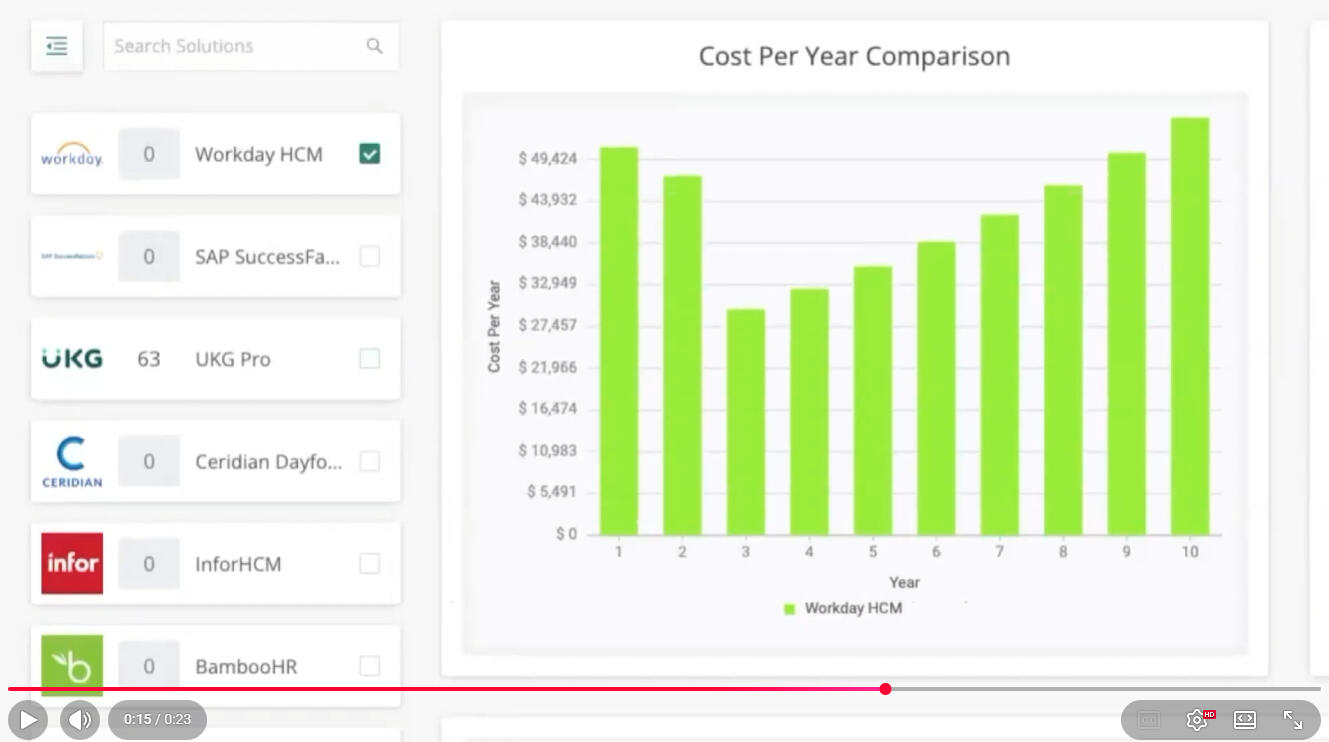Click the SAP SuccessFactors logo
Image resolution: width=1329 pixels, height=742 pixels.
point(72,256)
